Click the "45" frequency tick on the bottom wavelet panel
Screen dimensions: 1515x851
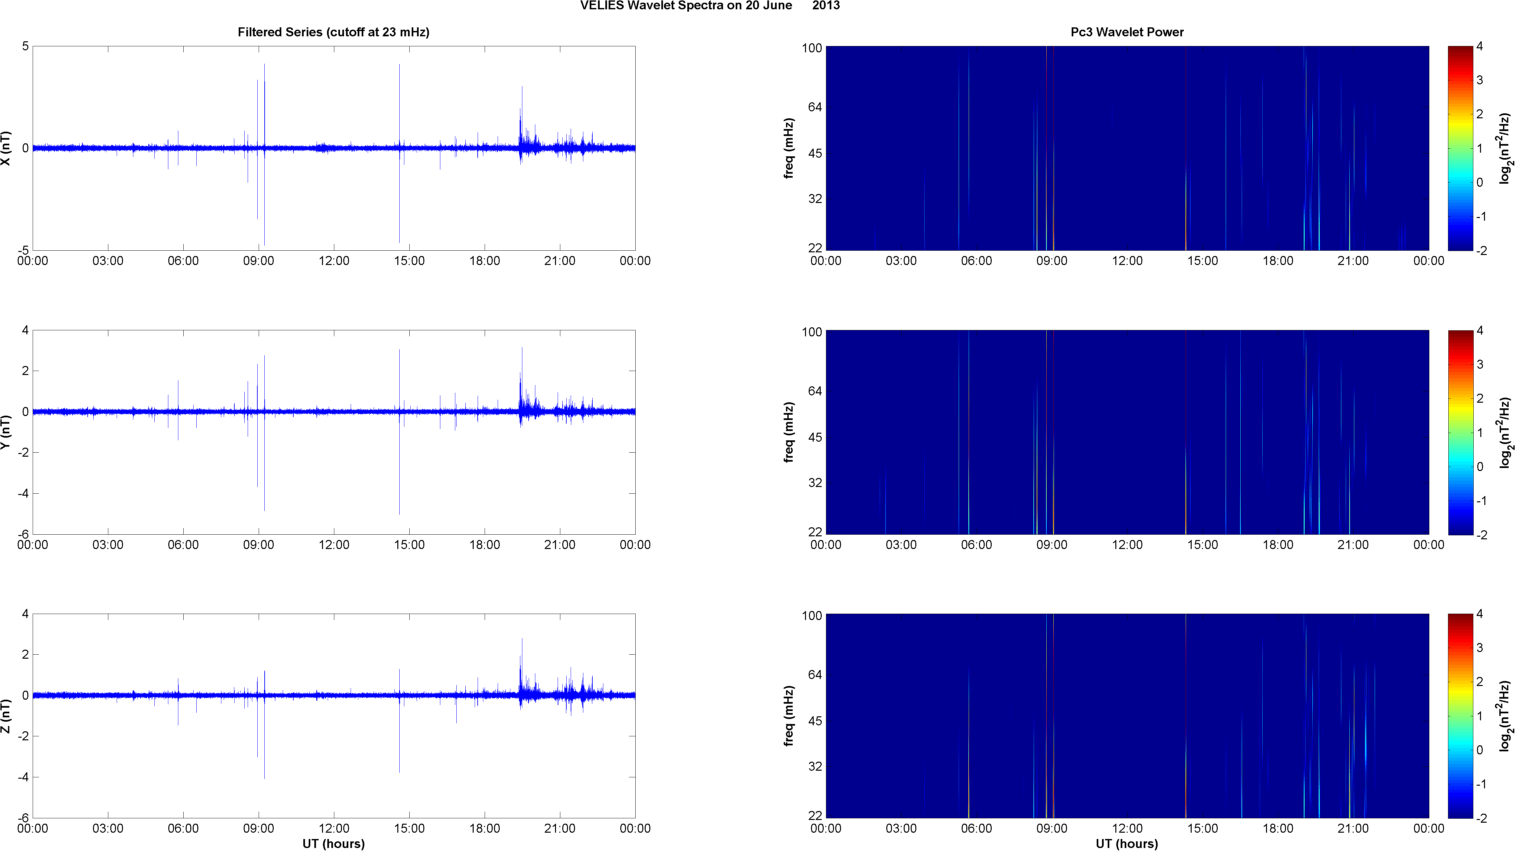(x=815, y=721)
